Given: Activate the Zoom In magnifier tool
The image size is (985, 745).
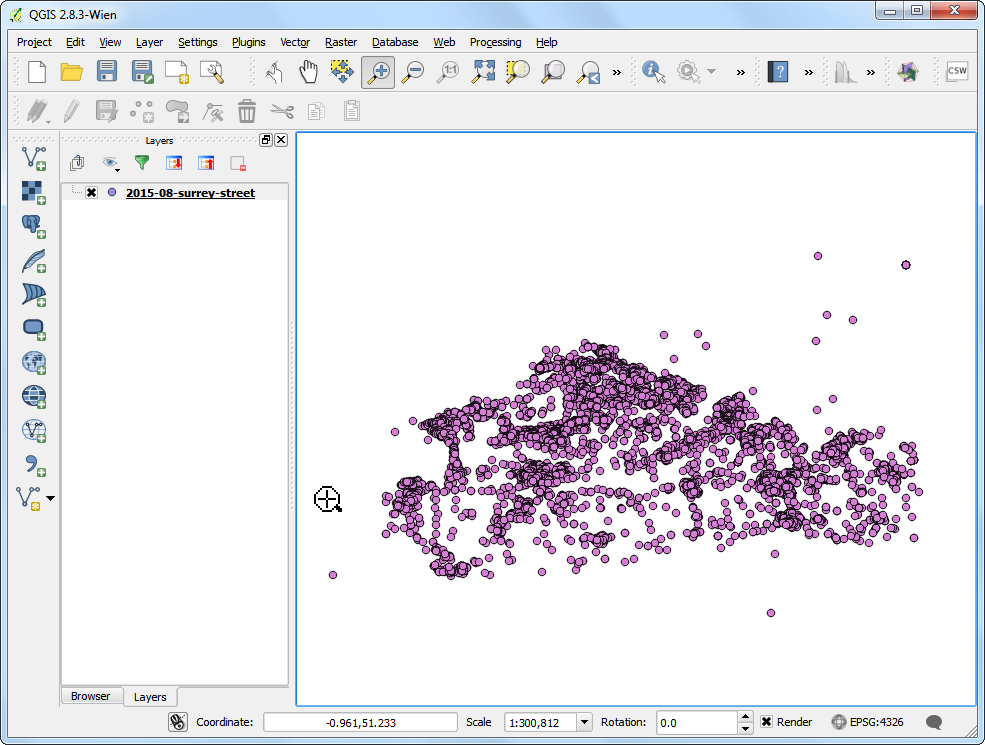Looking at the screenshot, I should pyautogui.click(x=378, y=72).
